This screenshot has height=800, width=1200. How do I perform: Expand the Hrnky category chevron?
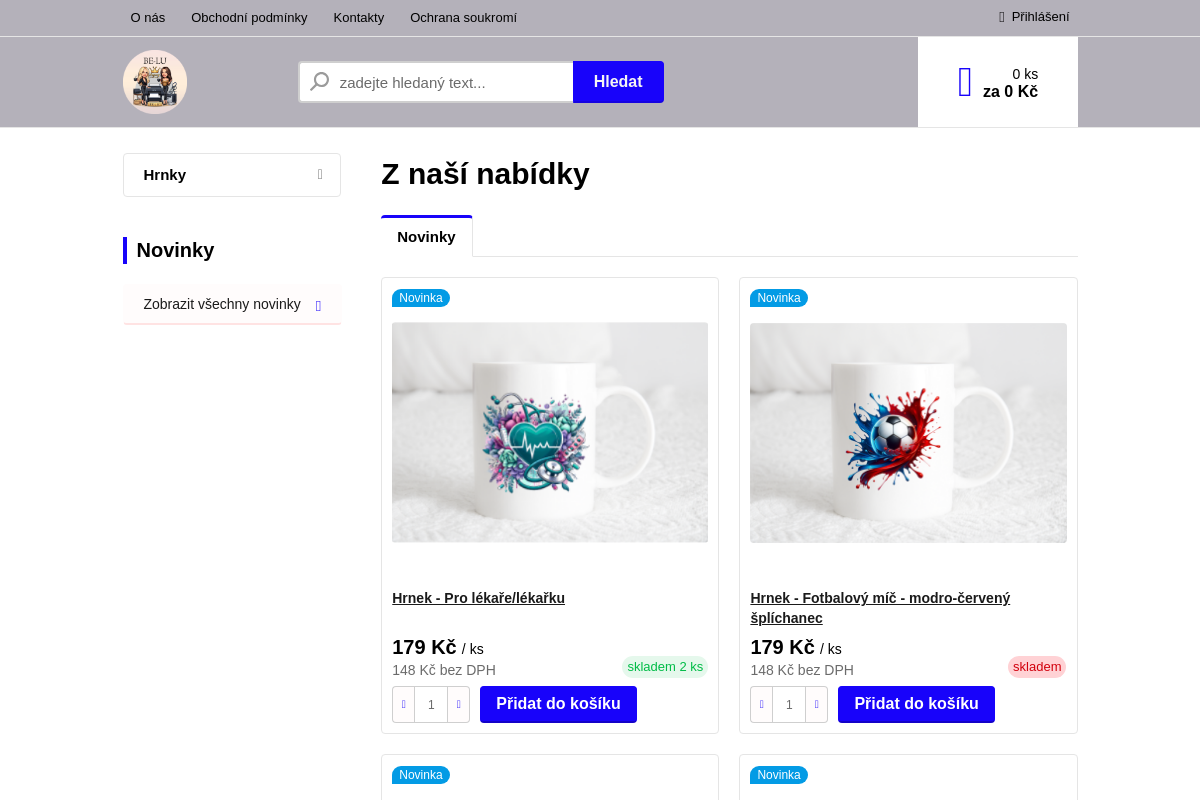(x=318, y=174)
